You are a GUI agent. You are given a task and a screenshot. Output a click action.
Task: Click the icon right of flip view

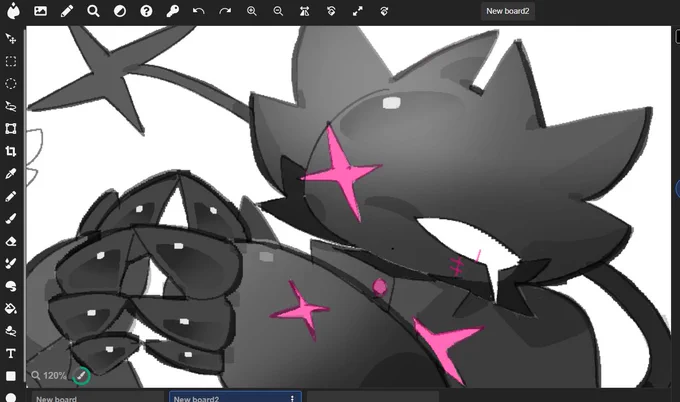point(331,11)
